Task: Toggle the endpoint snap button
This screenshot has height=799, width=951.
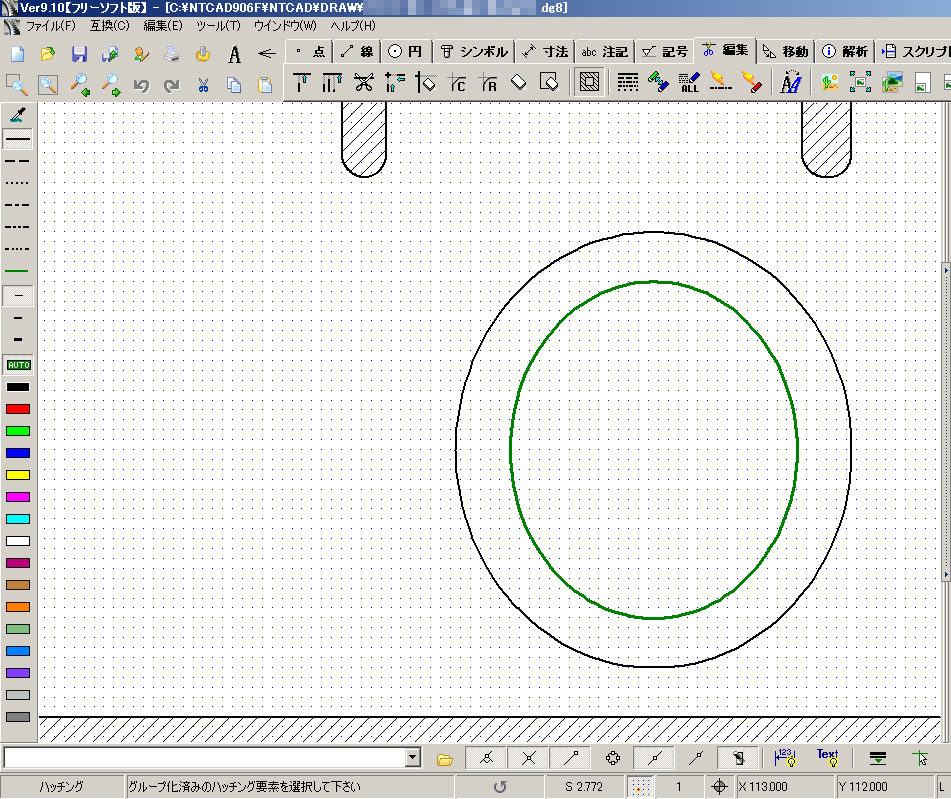Action: (571, 758)
